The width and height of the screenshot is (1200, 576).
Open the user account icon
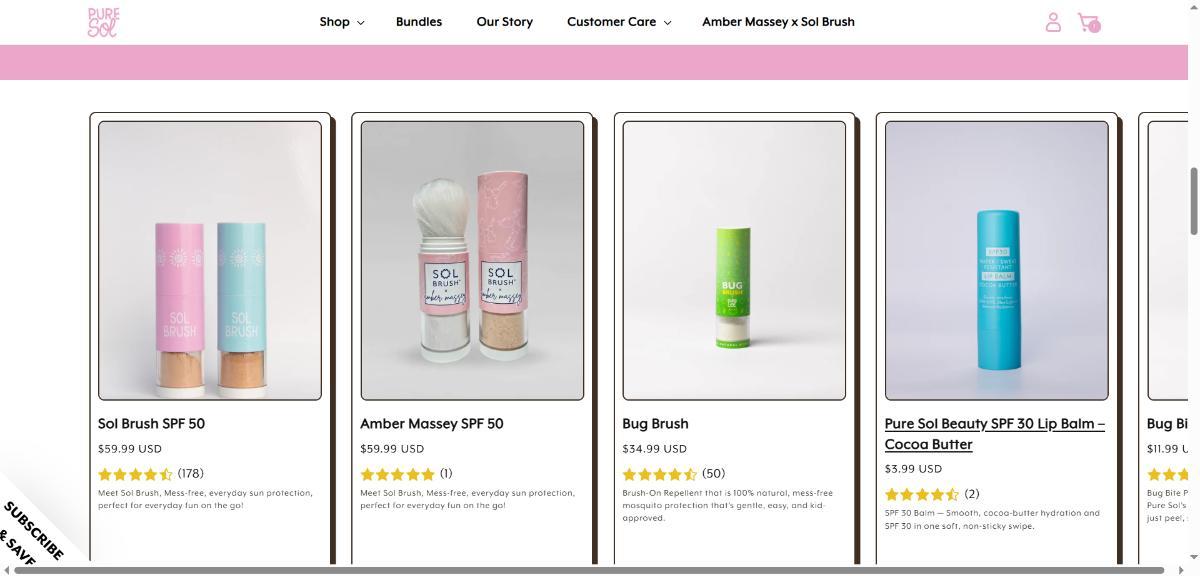point(1053,22)
